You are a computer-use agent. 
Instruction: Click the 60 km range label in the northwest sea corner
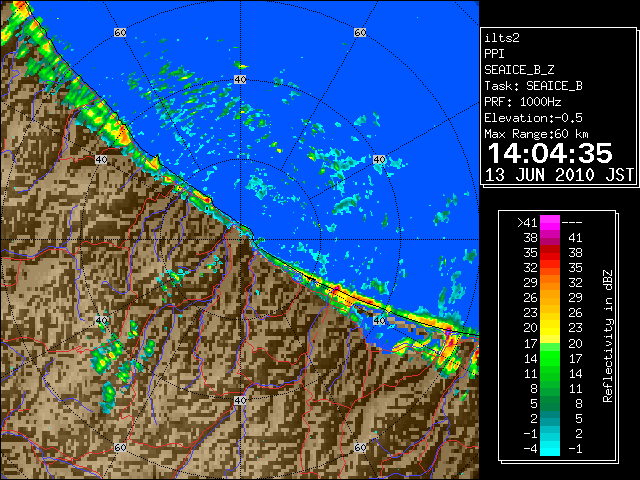120,32
